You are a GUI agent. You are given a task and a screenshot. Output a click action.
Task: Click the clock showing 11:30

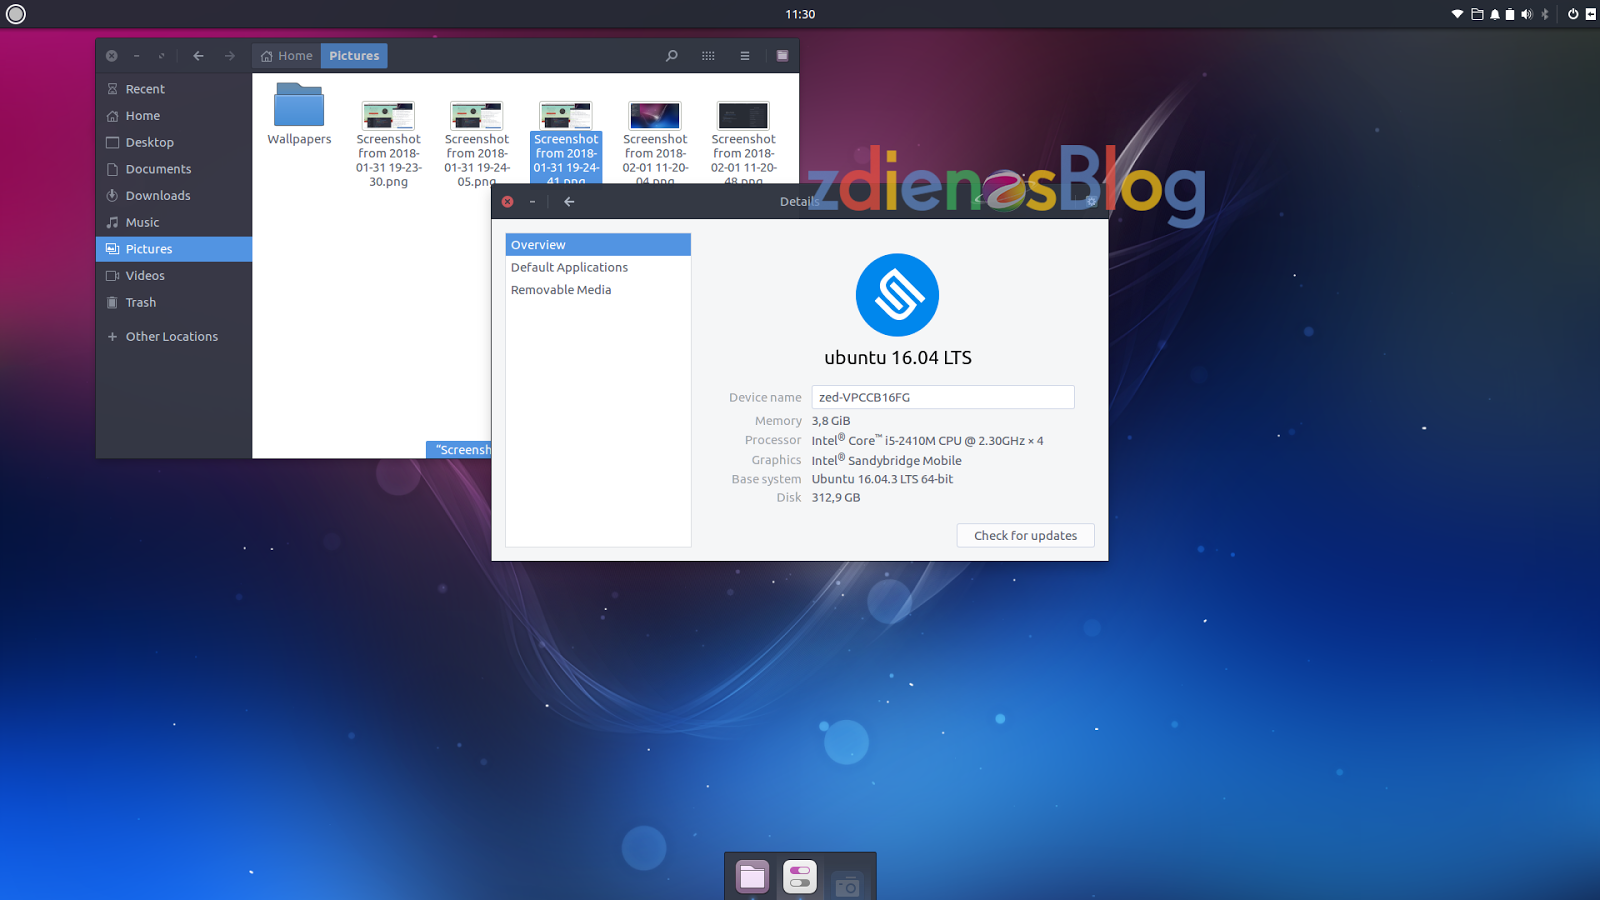(x=800, y=14)
